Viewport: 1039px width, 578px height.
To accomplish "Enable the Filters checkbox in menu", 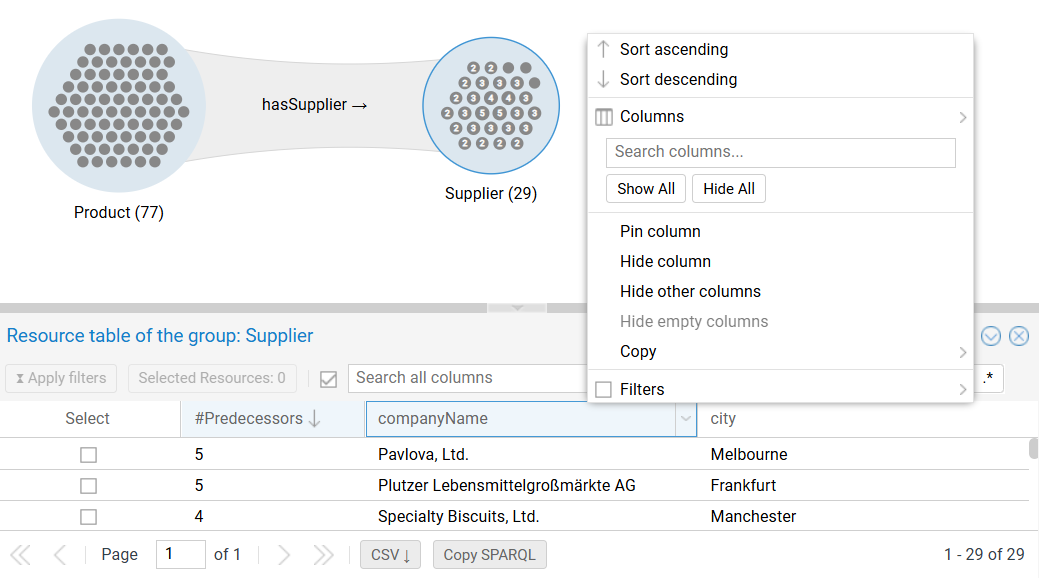I will click(603, 390).
